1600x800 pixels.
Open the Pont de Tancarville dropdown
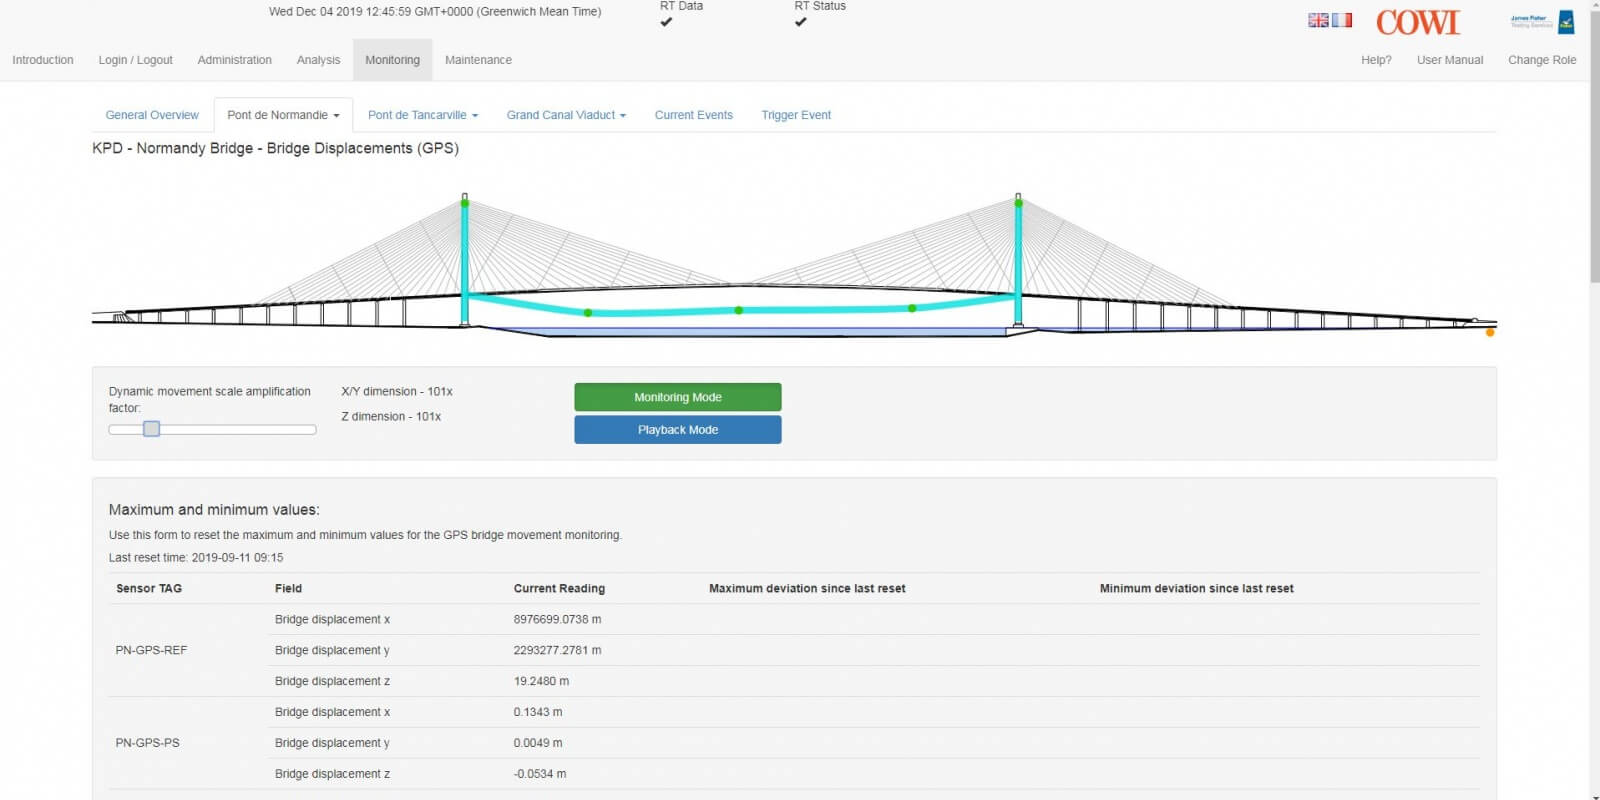tap(422, 115)
